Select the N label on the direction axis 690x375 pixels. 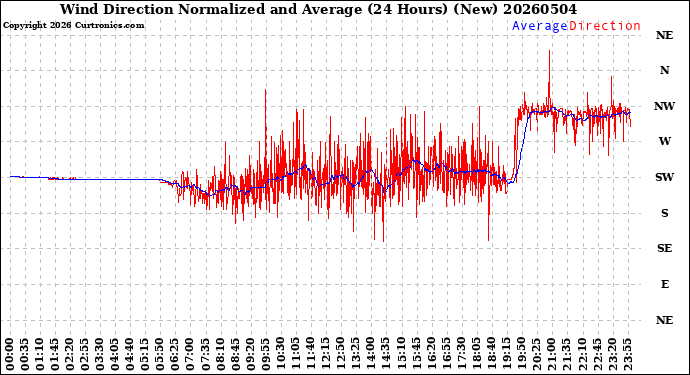(664, 70)
